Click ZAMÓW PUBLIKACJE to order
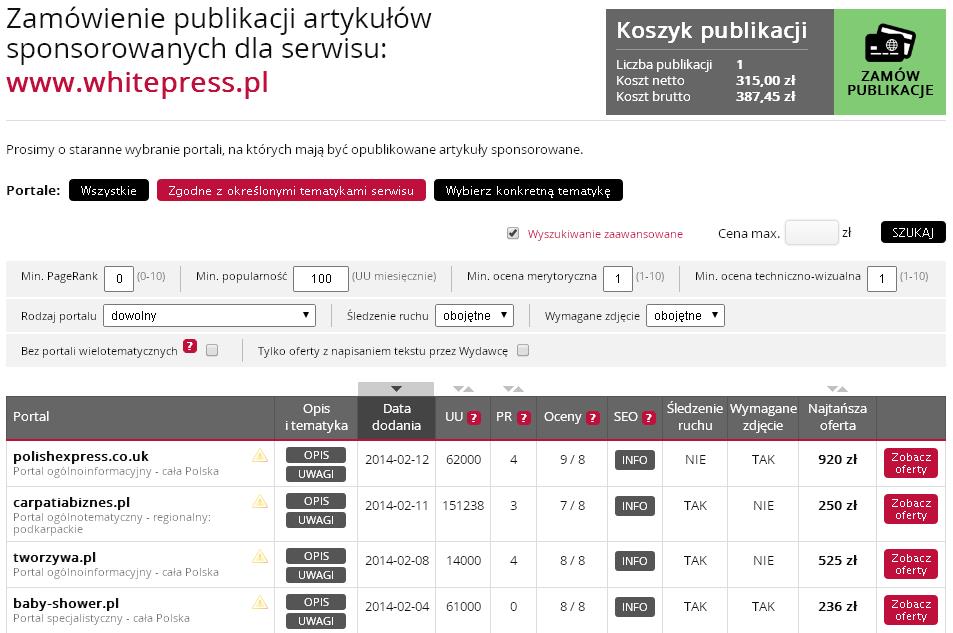This screenshot has height=633, width=953. click(890, 62)
